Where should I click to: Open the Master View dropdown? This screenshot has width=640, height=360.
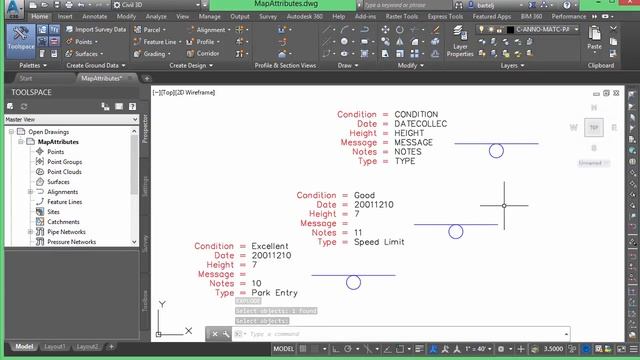[x=71, y=119]
